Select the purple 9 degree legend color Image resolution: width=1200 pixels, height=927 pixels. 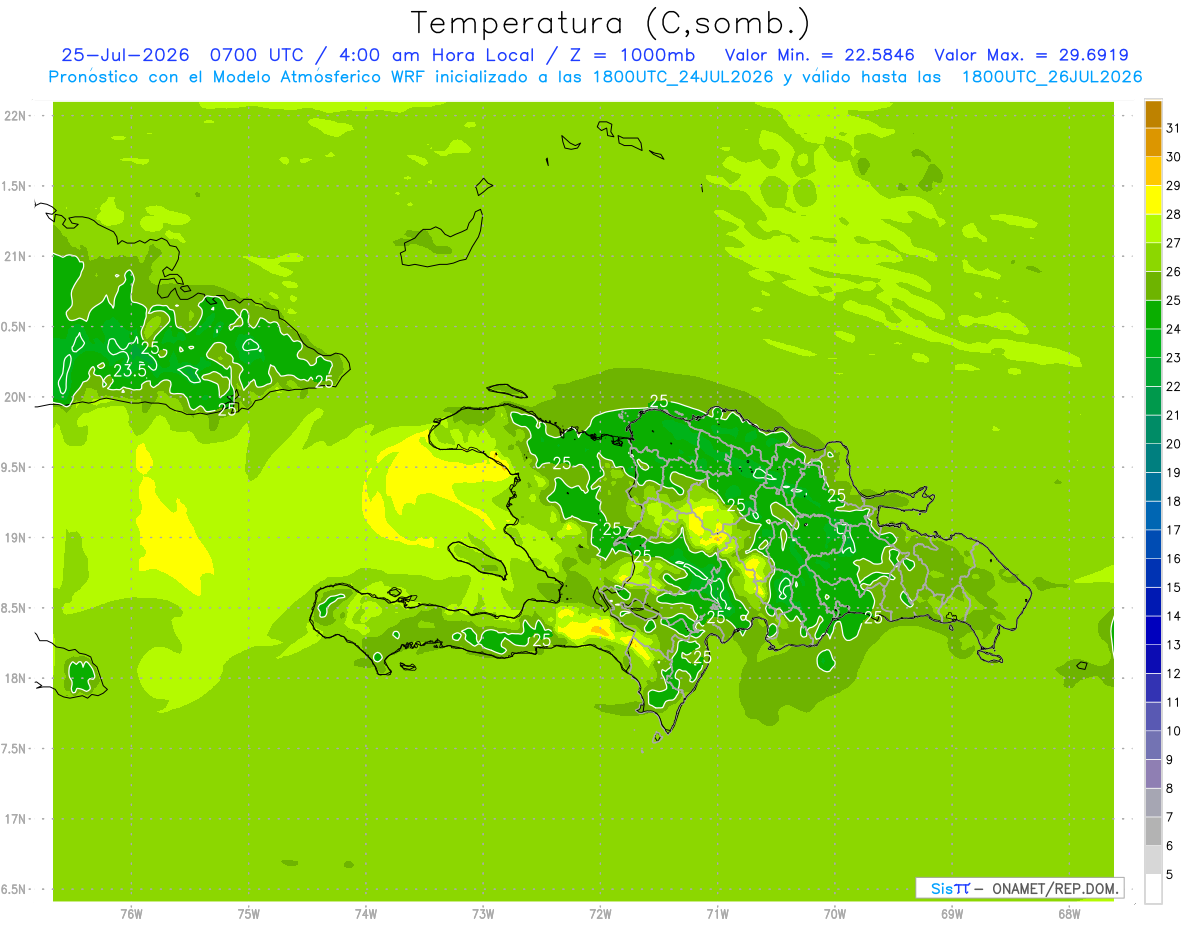pyautogui.click(x=1153, y=745)
